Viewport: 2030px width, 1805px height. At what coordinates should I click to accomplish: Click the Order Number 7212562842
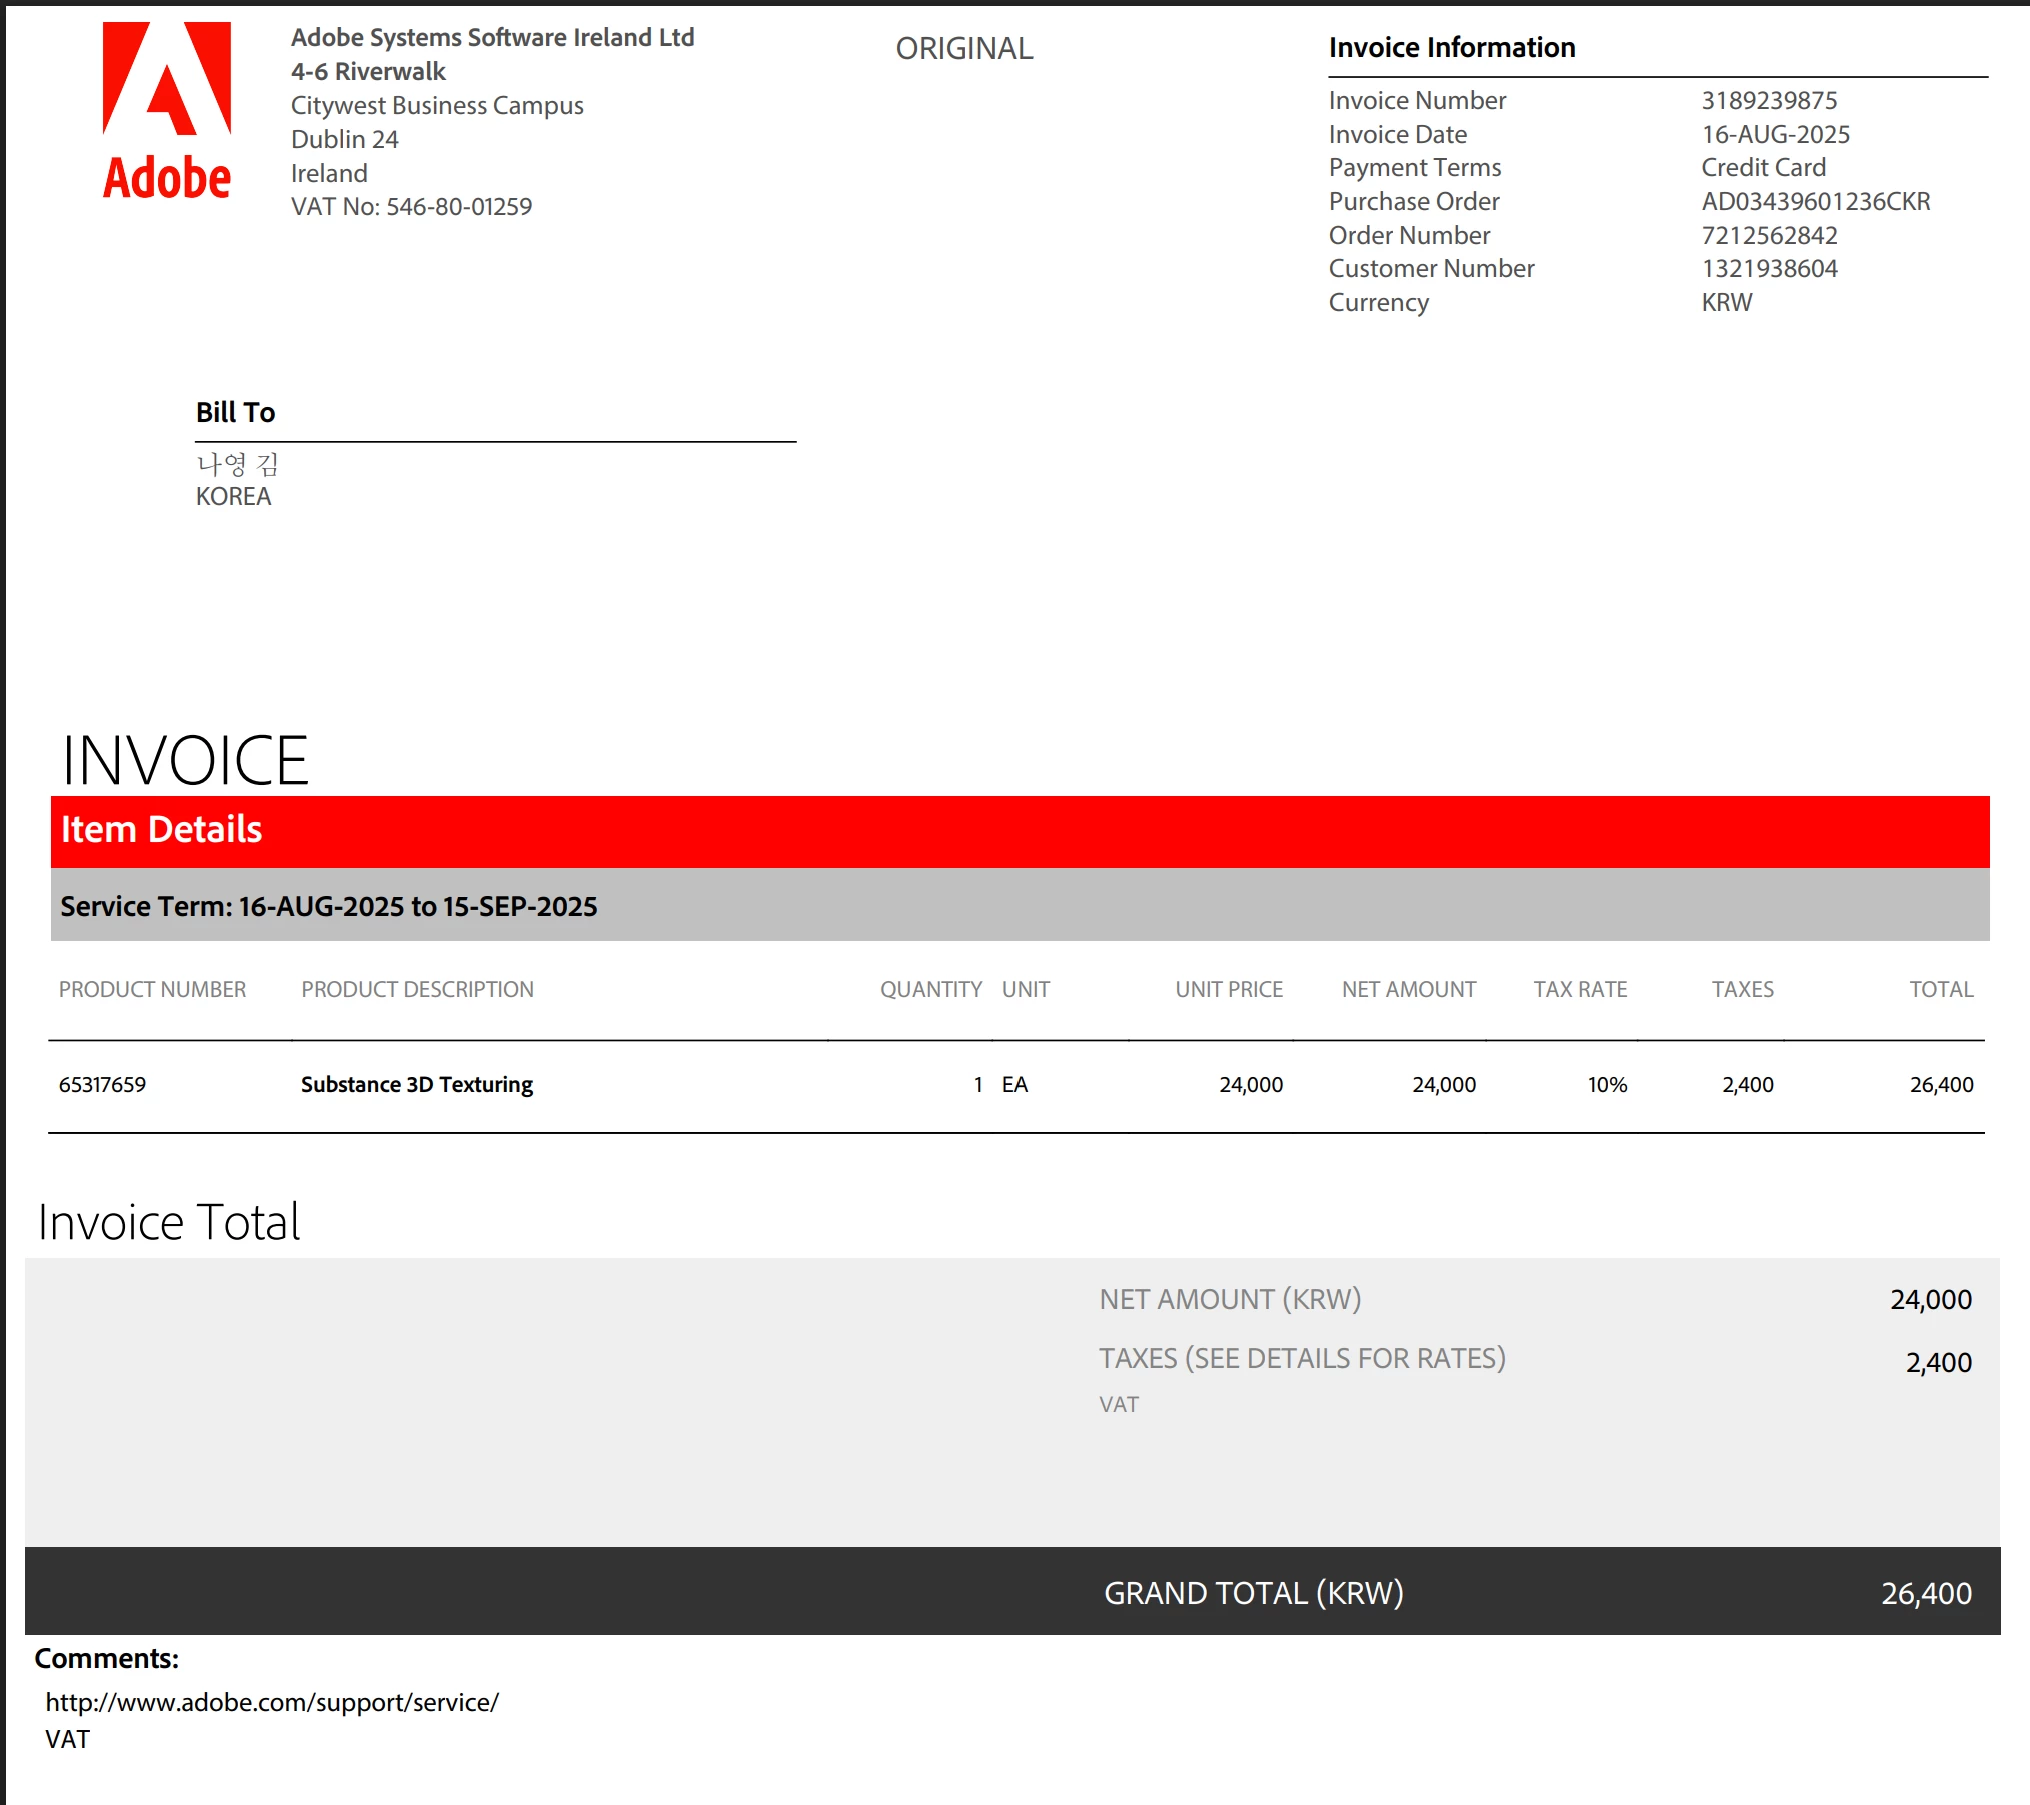[x=1768, y=235]
